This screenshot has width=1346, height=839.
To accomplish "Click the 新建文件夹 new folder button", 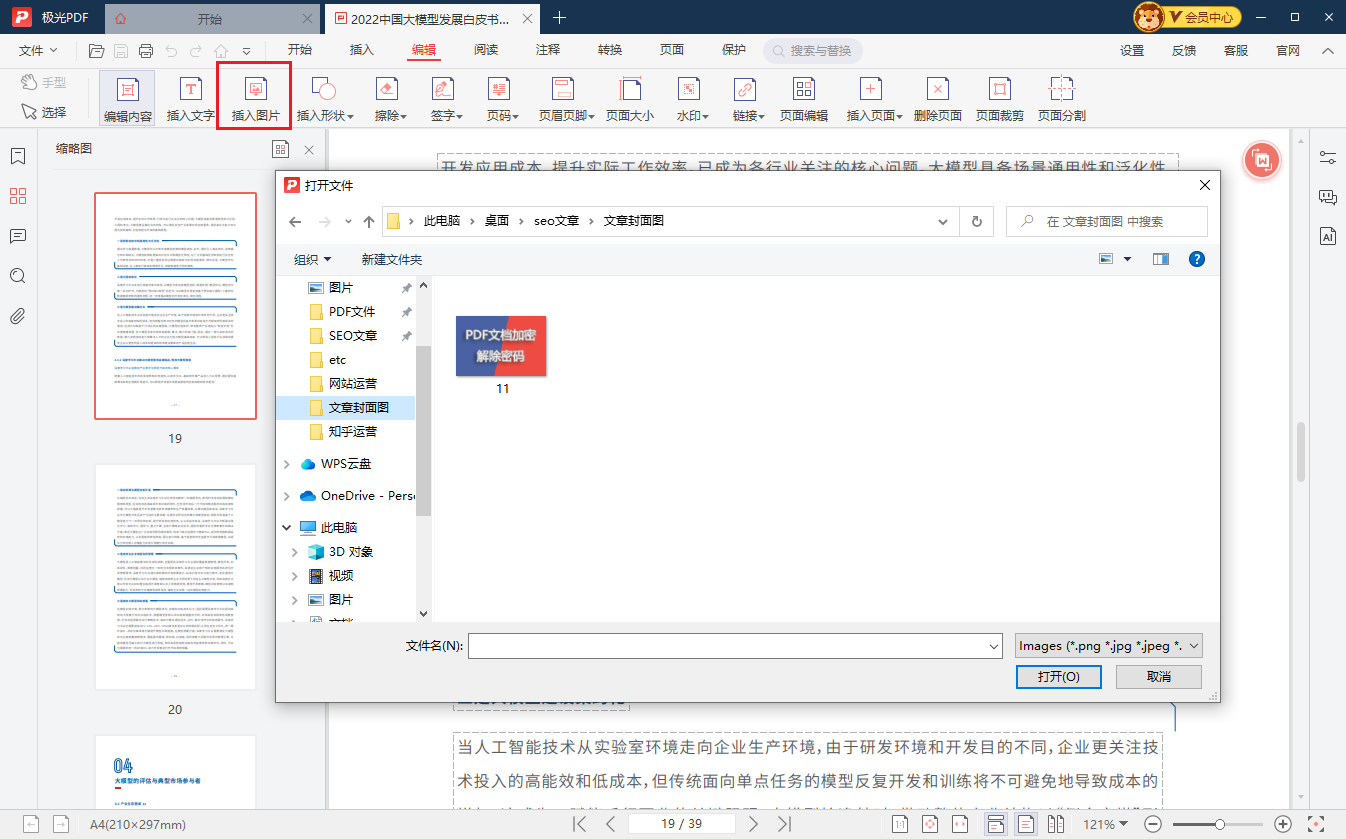I will (x=392, y=259).
